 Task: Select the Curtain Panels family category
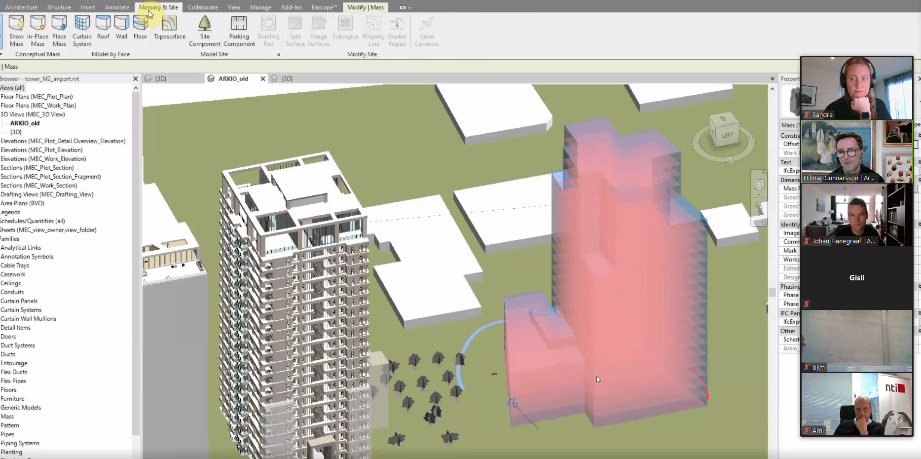[19, 301]
